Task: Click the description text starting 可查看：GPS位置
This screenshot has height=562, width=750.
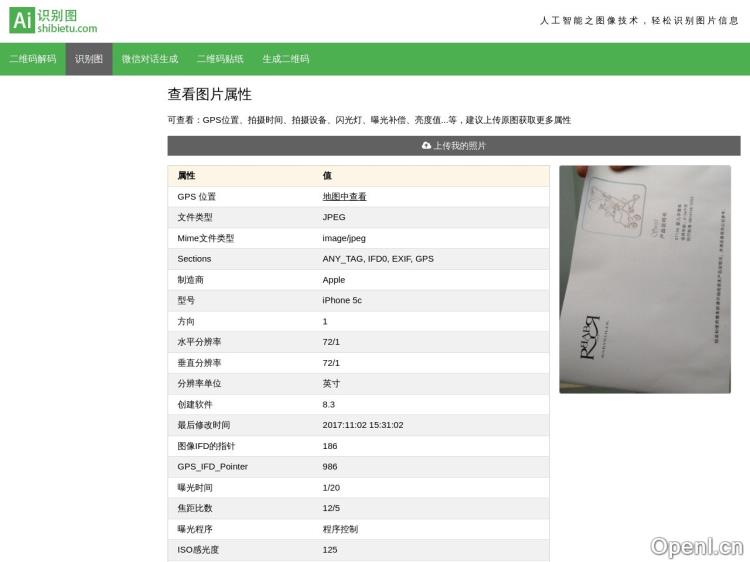Action: 369,120
